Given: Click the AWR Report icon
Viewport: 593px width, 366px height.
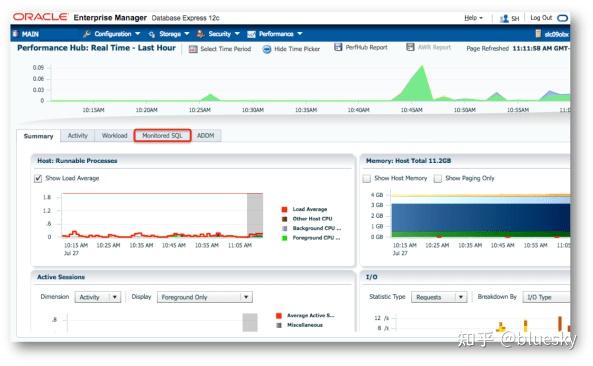Looking at the screenshot, I should 410,47.
